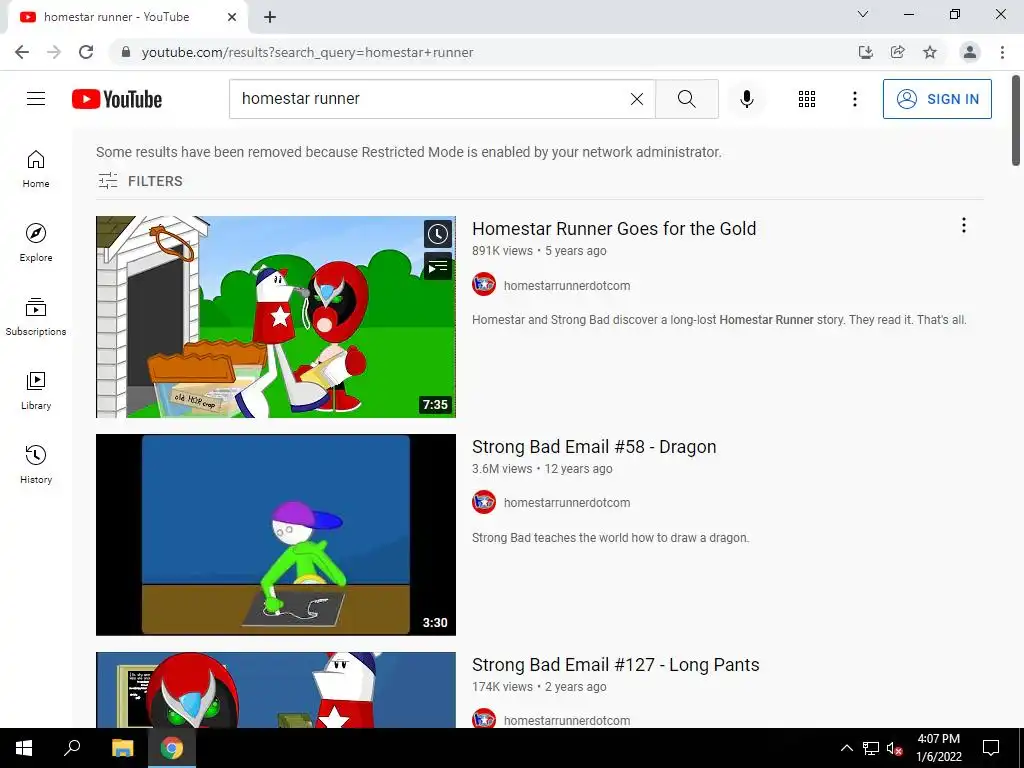Expand the FILTERS options
1024x768 pixels.
click(x=140, y=181)
